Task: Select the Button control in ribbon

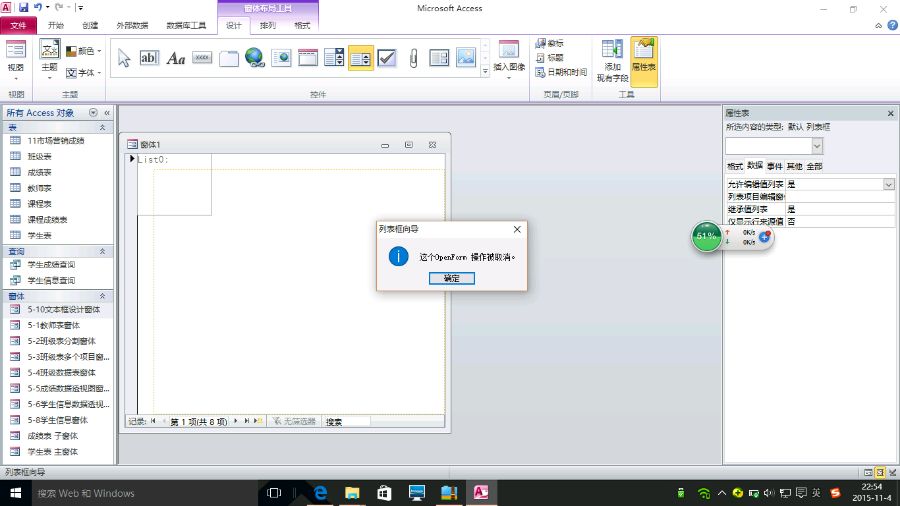Action: [x=202, y=58]
